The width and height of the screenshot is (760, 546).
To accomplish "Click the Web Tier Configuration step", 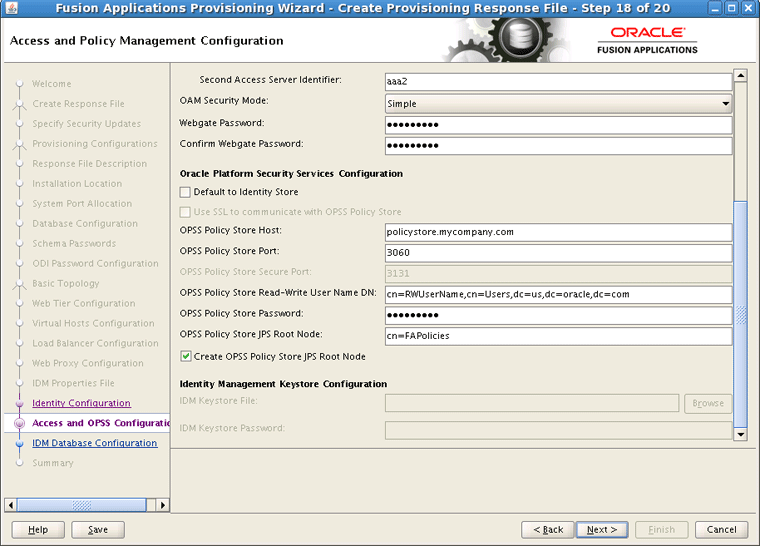I will tap(83, 303).
